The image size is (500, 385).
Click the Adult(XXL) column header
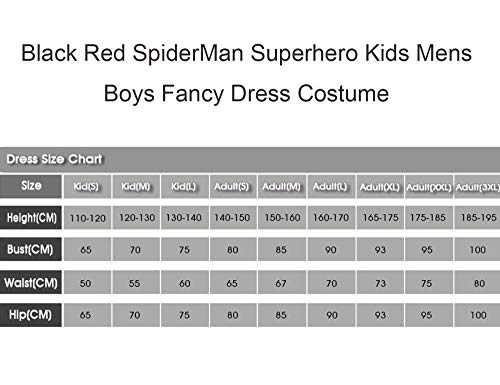429,186
